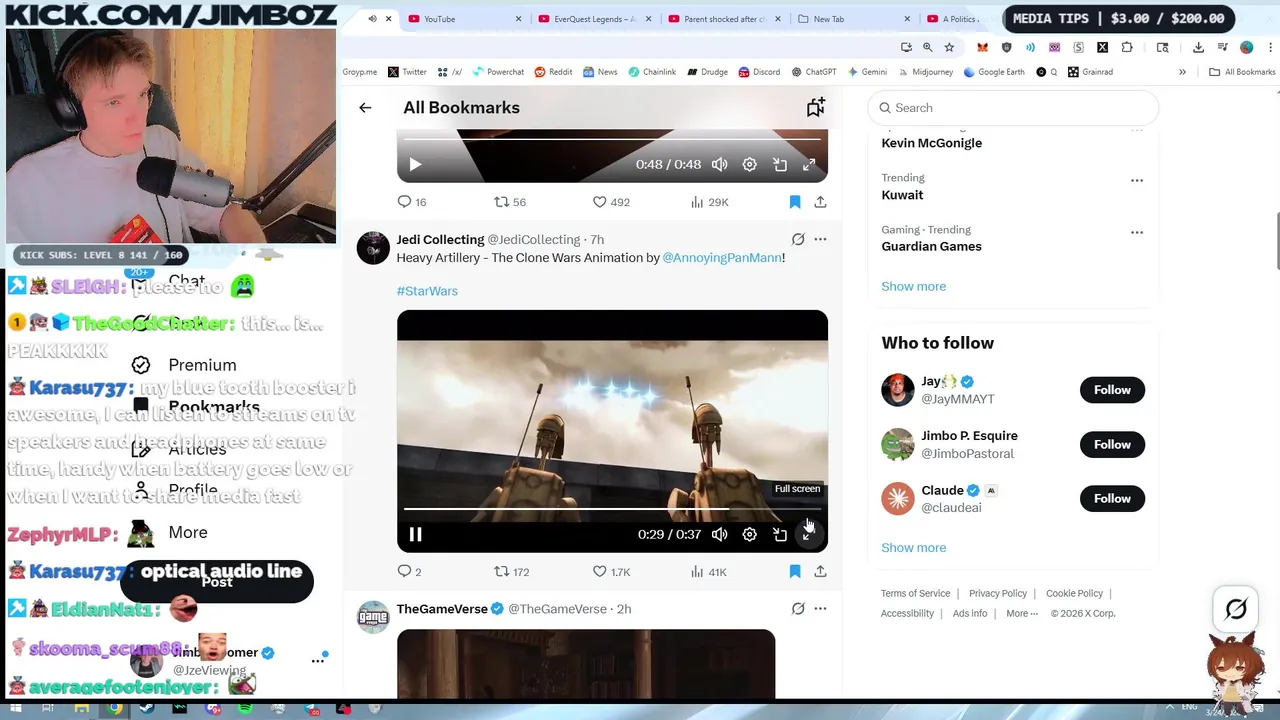Switch to the Parent shocked after tab

725,19
